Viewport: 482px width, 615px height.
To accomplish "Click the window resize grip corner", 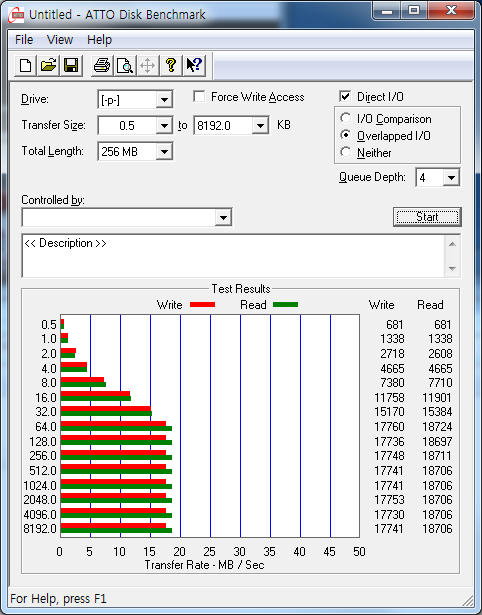I will (467, 600).
